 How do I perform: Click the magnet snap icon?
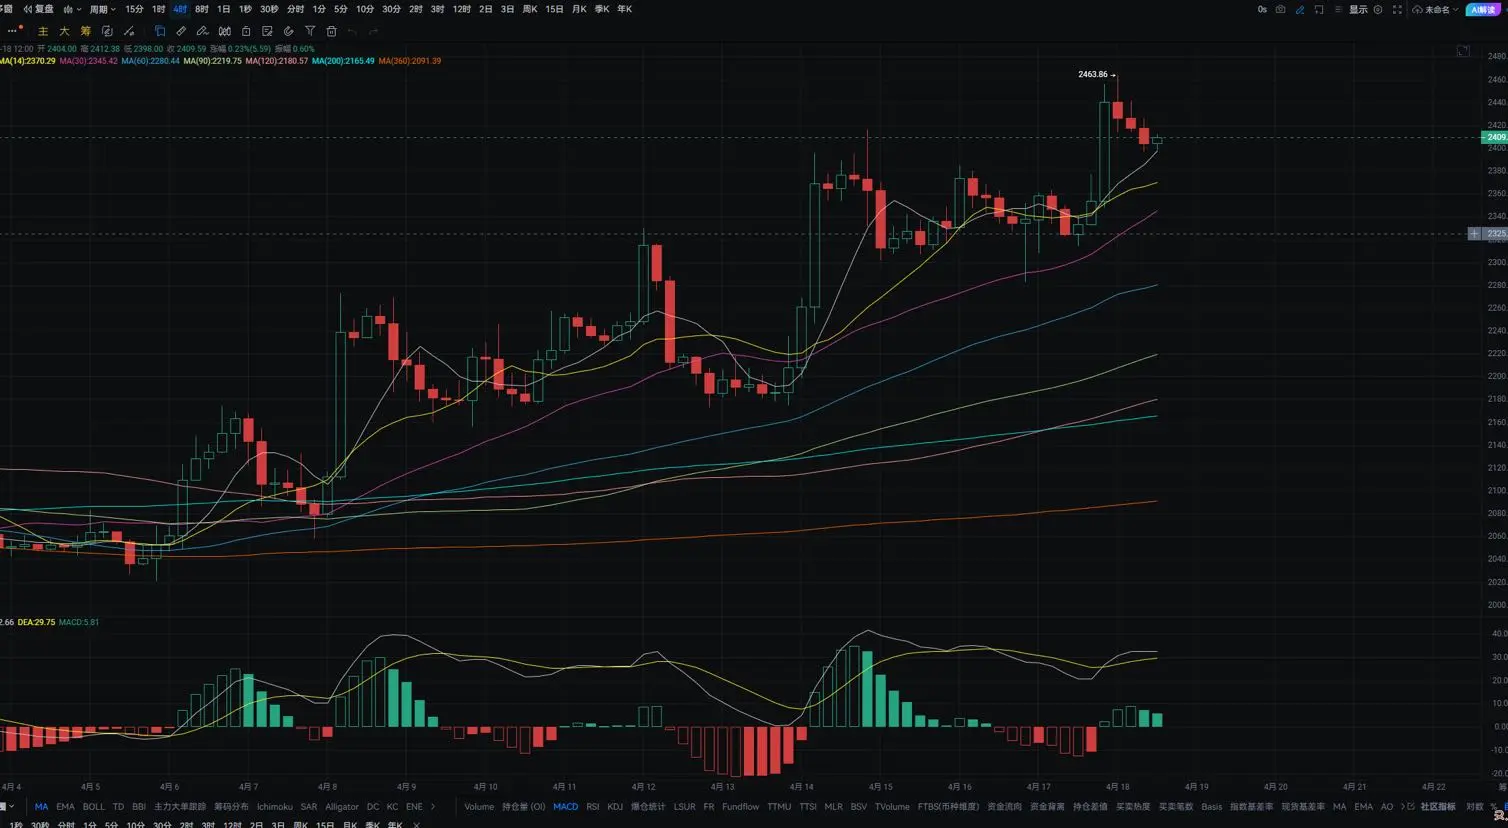pos(289,31)
